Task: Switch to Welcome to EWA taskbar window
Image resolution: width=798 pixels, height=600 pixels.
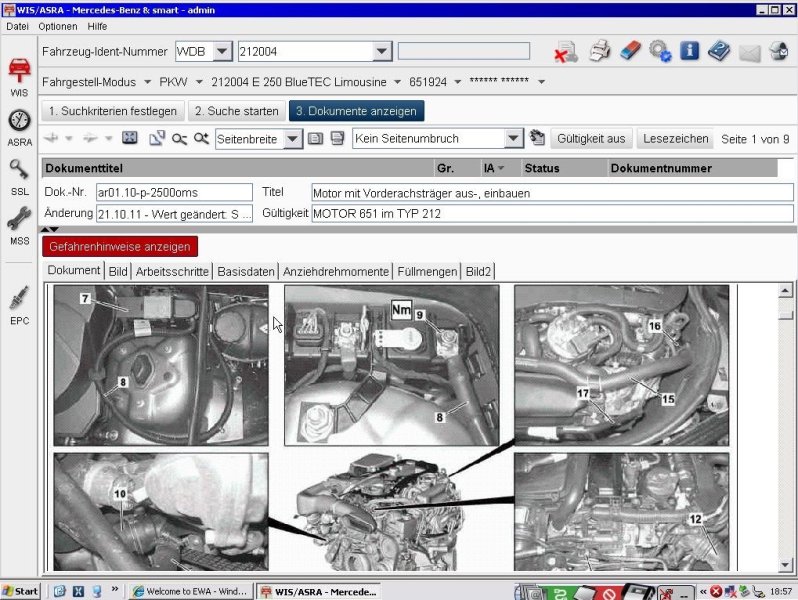Action: click(x=190, y=591)
